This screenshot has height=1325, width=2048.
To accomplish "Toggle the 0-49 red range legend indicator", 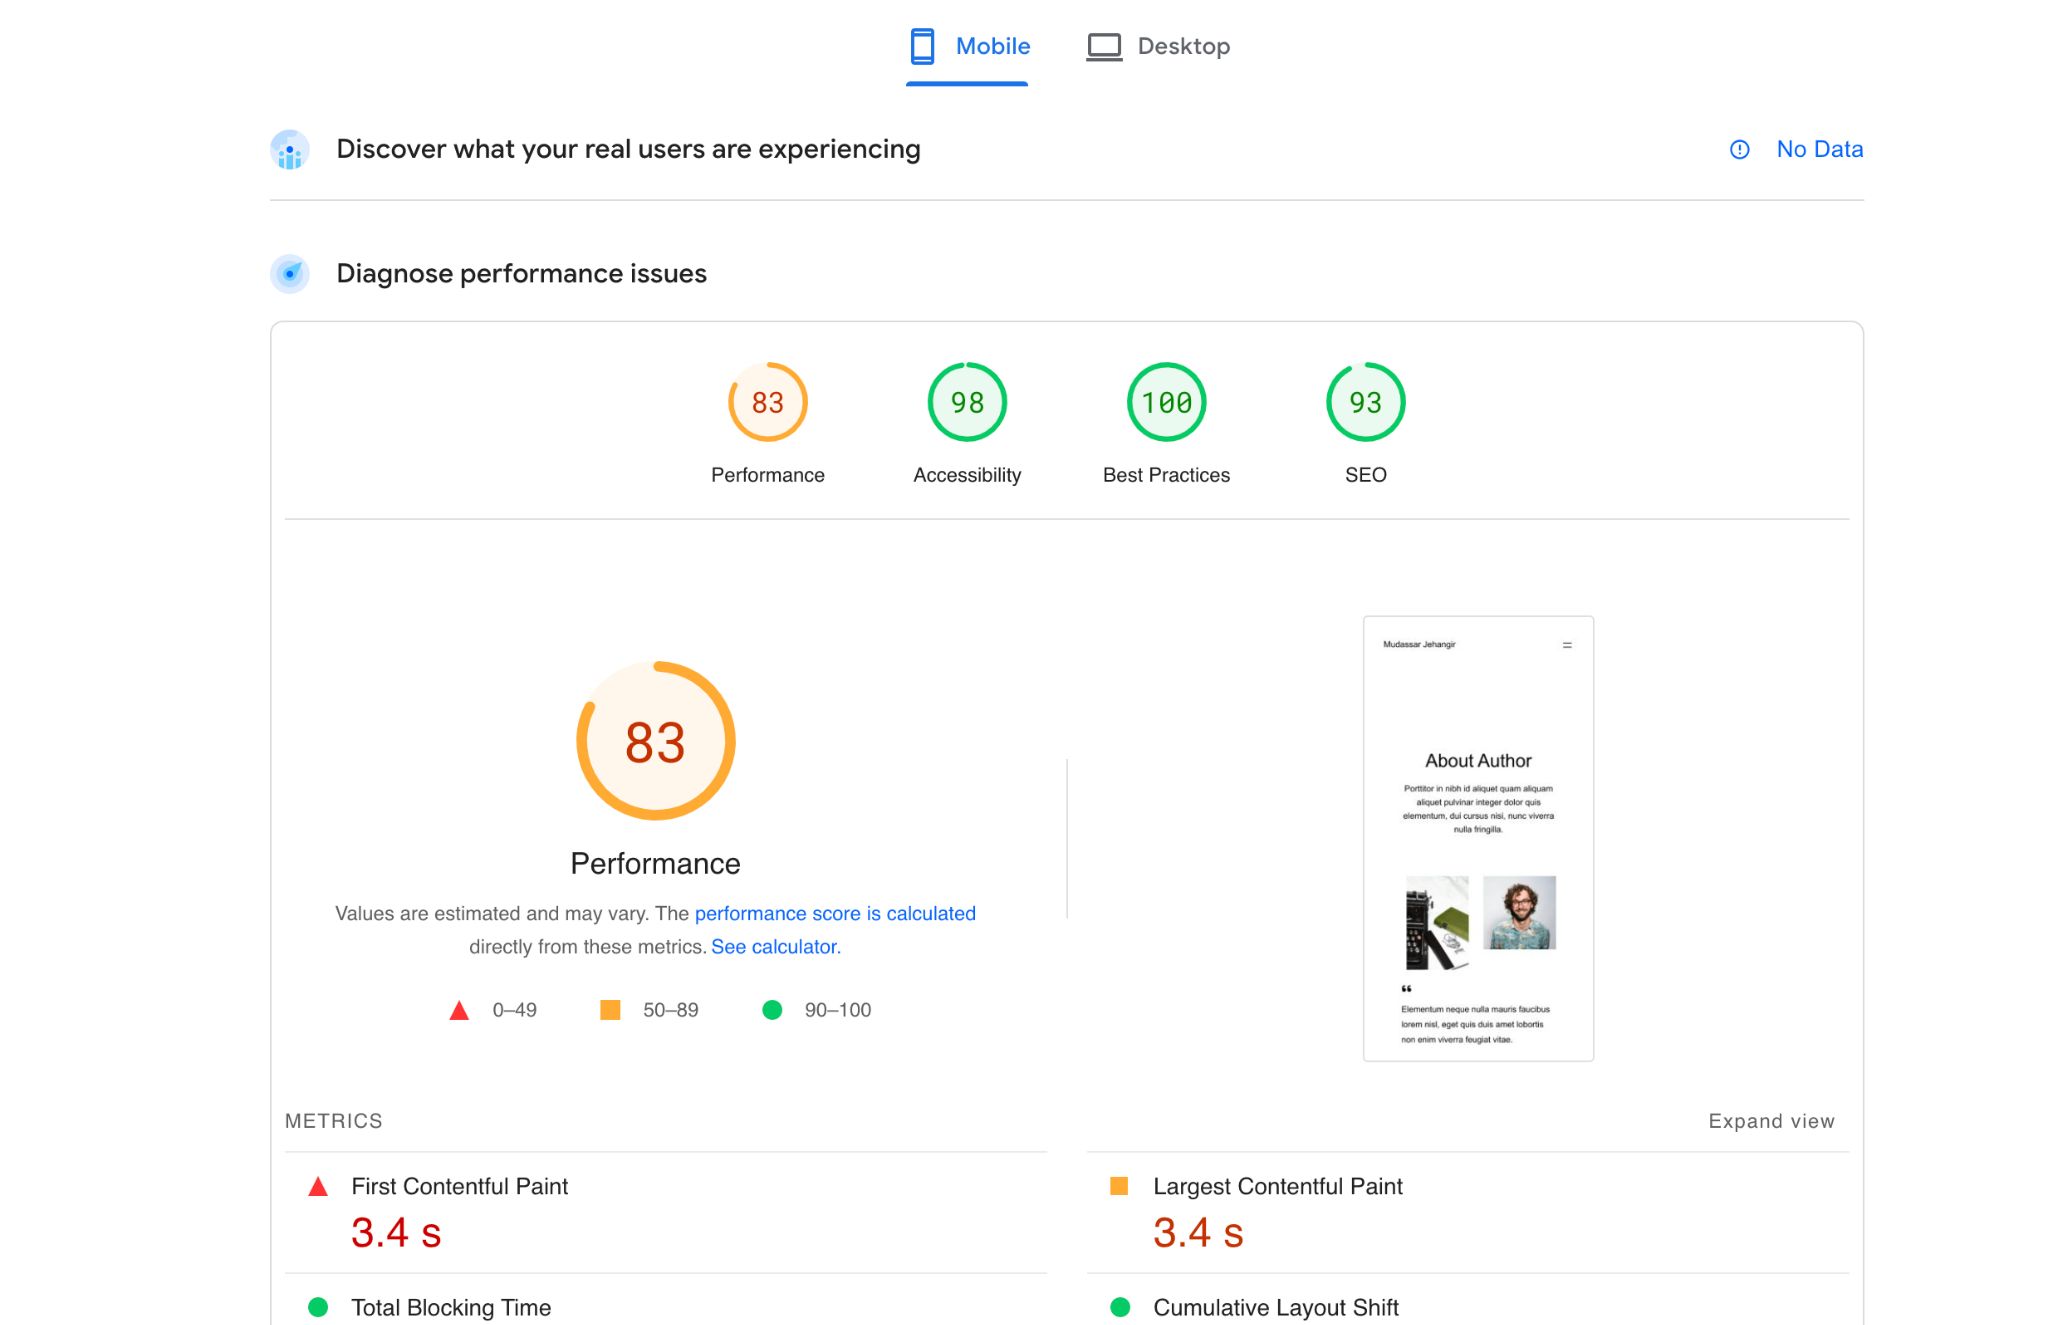I will 455,1009.
